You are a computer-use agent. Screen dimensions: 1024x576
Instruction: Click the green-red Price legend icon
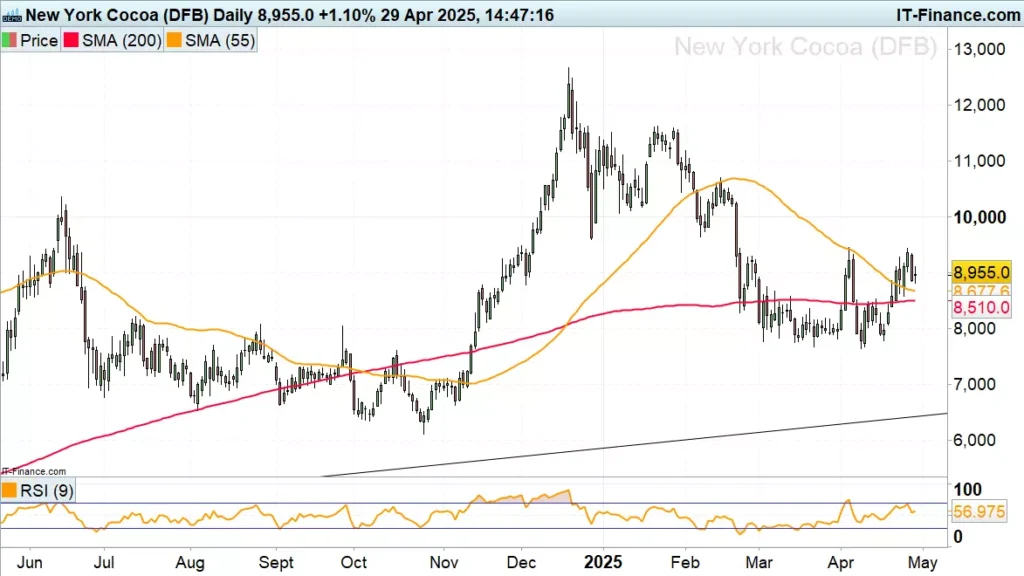[11, 41]
